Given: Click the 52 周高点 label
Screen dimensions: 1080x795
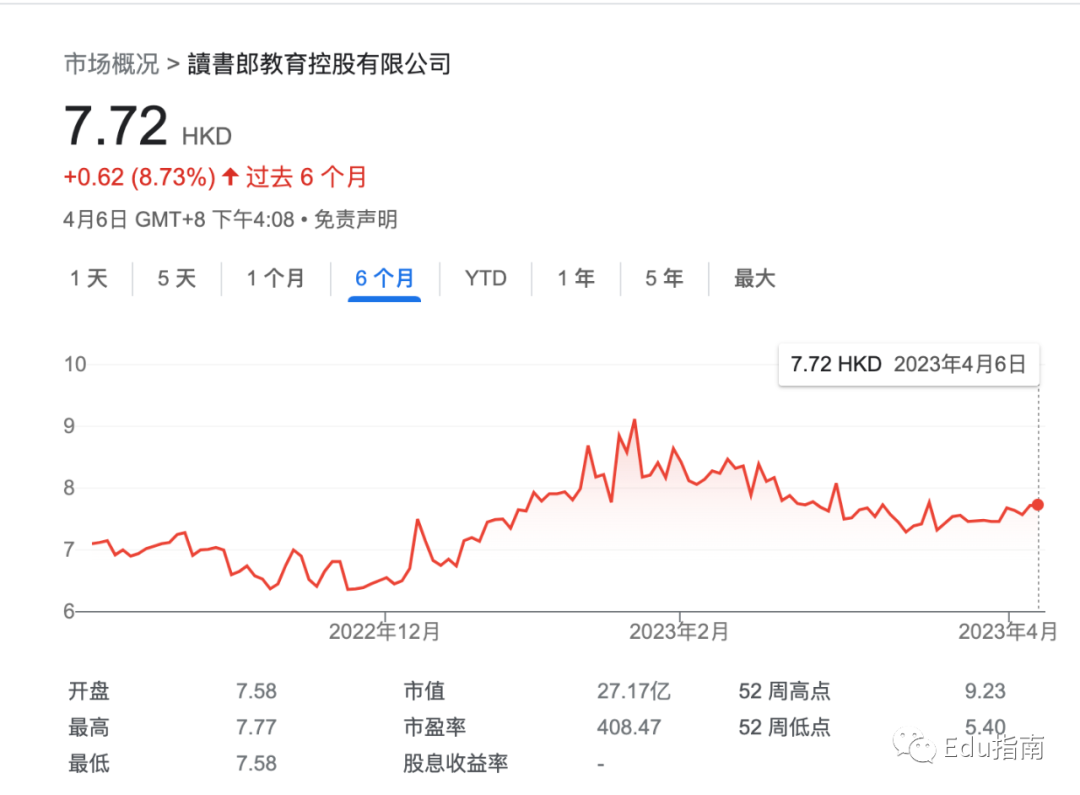Looking at the screenshot, I should click(785, 691).
